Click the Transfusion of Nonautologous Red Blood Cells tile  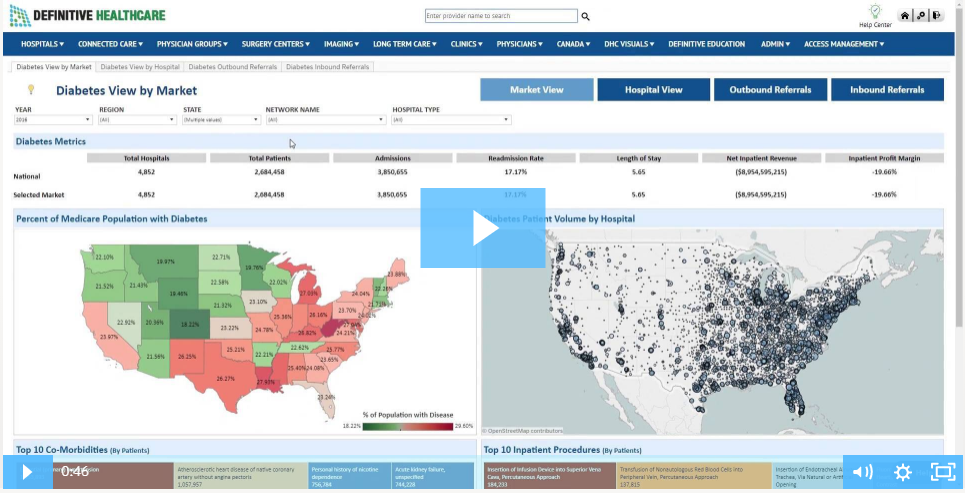pyautogui.click(x=694, y=476)
